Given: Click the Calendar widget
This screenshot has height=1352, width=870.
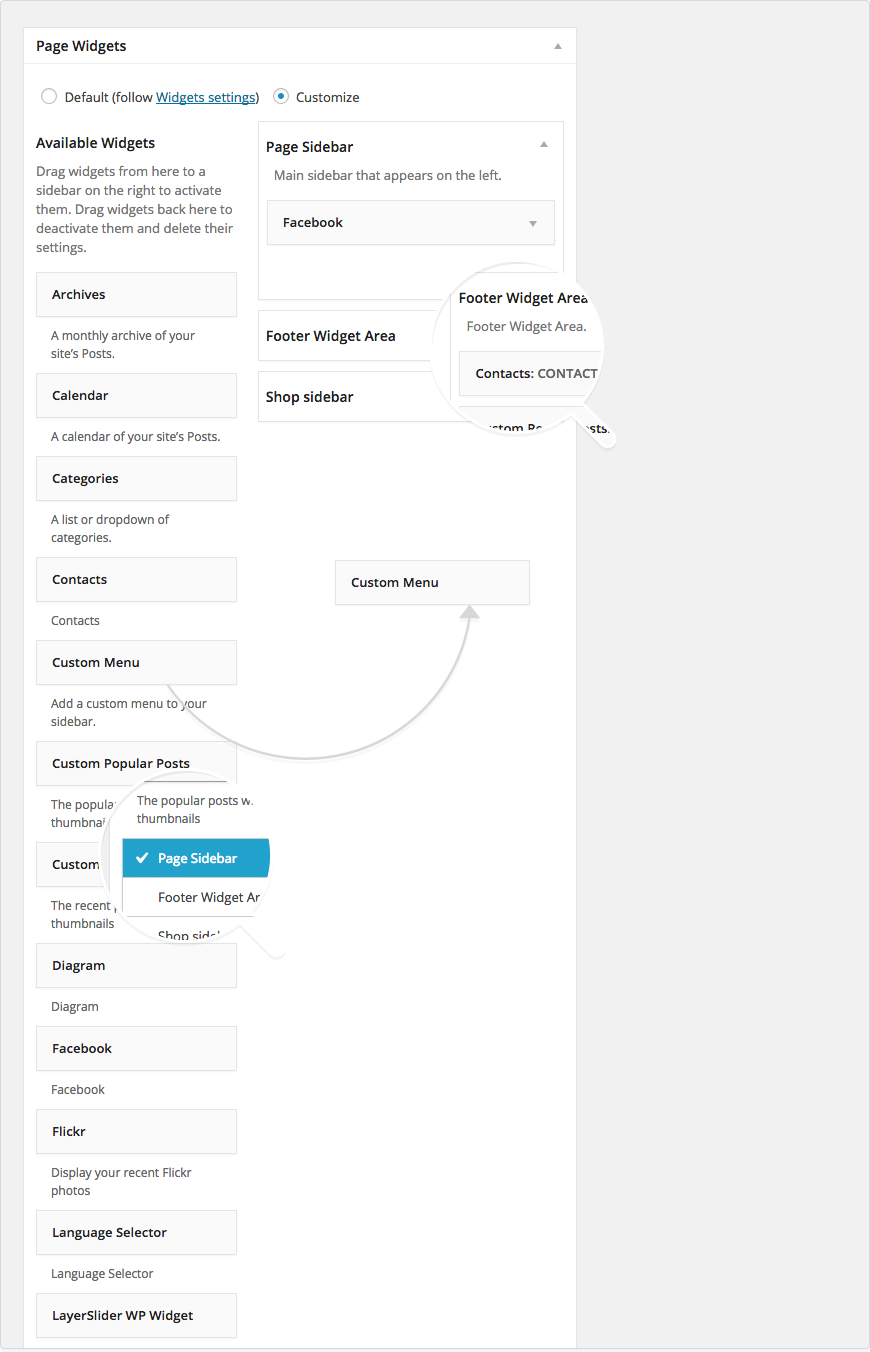Looking at the screenshot, I should coord(136,396).
